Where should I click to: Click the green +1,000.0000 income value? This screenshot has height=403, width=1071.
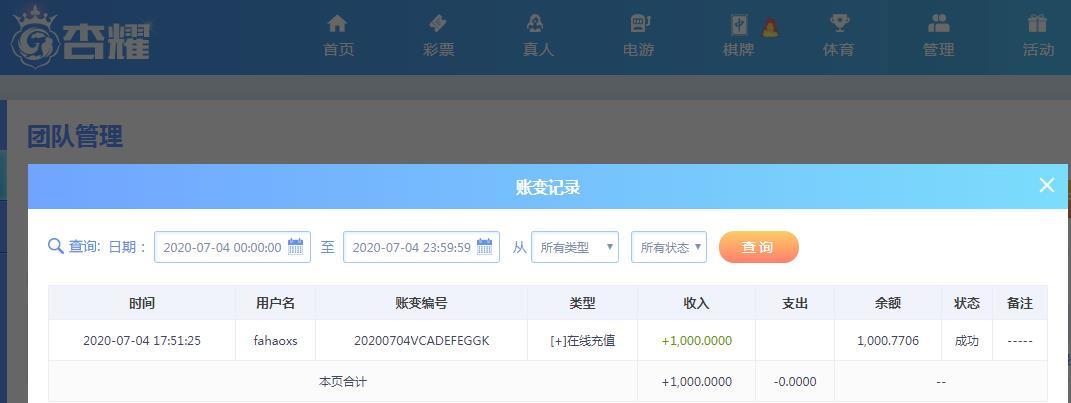coord(697,340)
